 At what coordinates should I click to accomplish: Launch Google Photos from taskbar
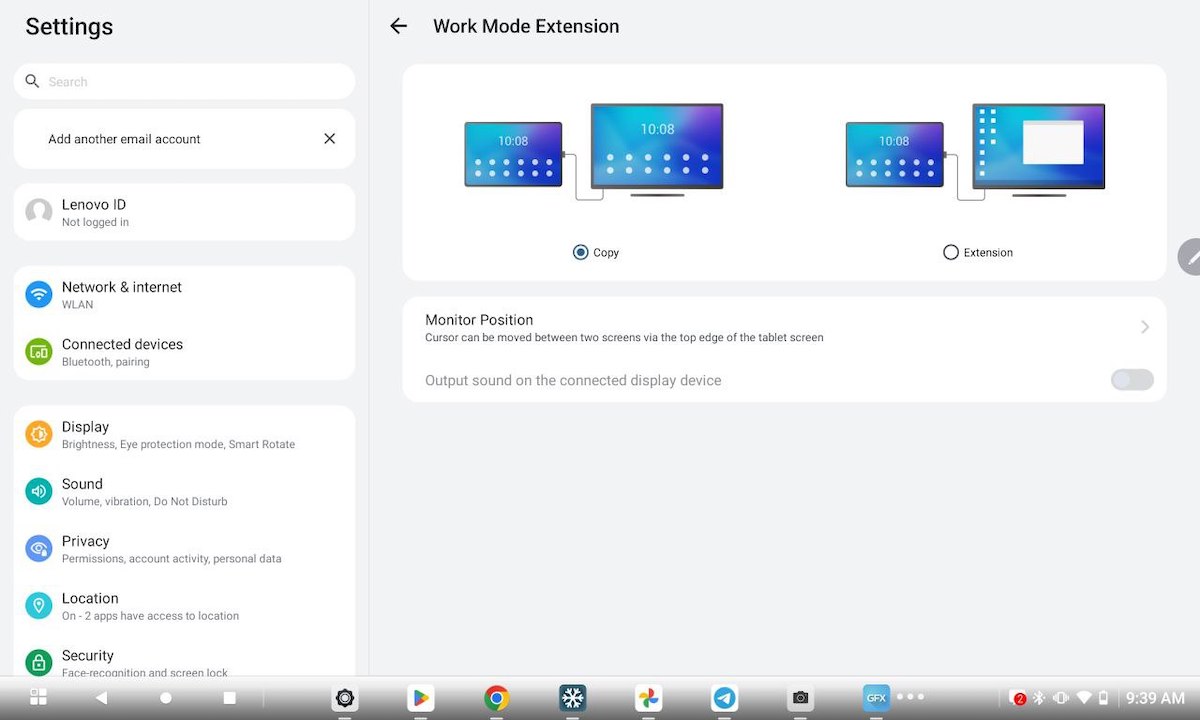click(x=649, y=698)
